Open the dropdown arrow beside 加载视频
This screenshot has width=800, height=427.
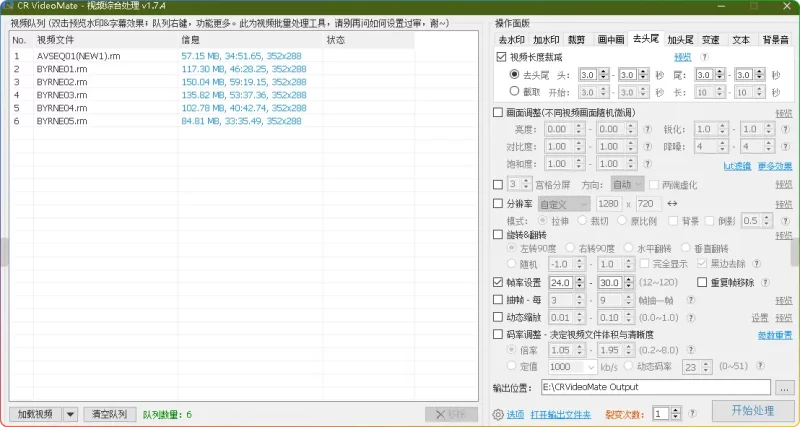pos(70,414)
